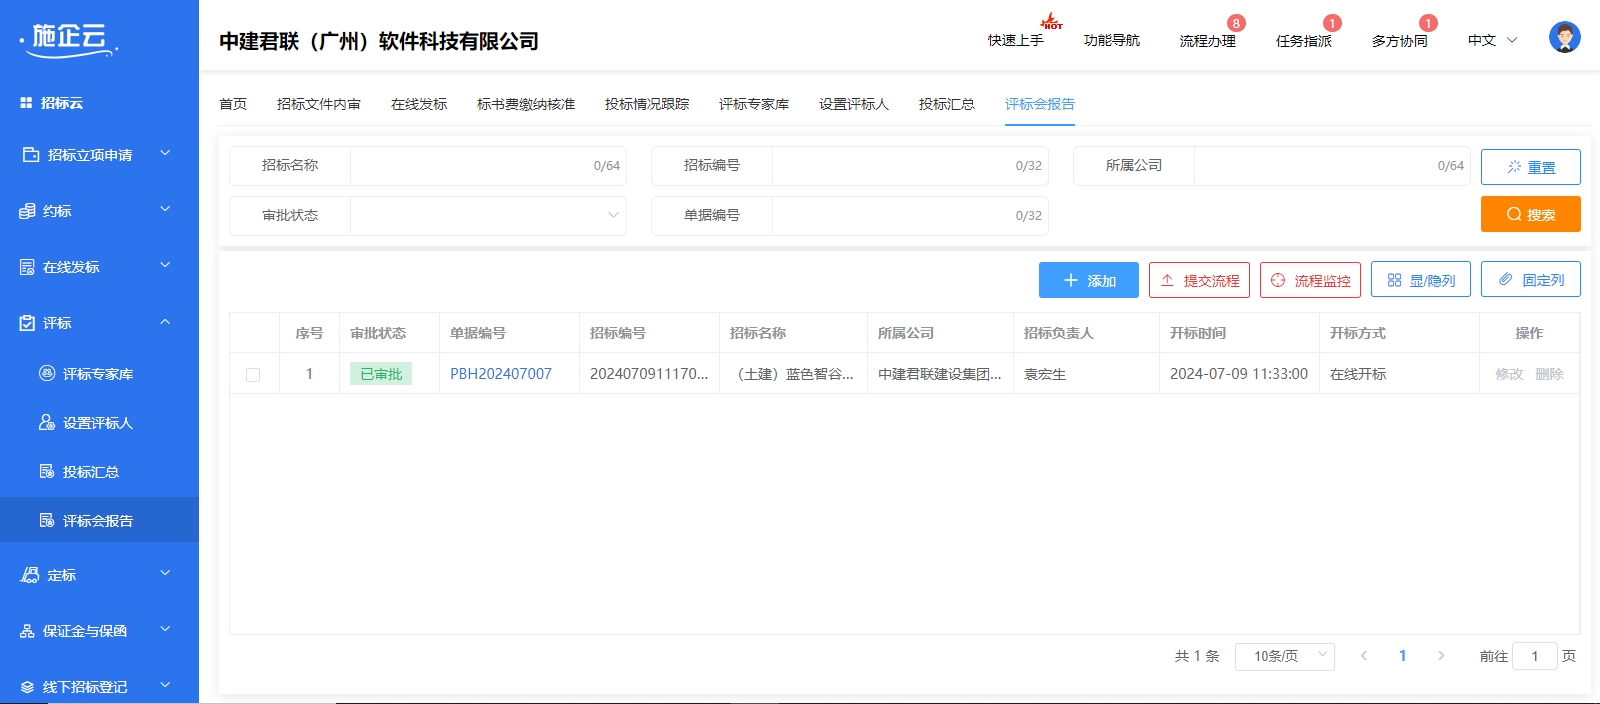Click the 显/隐列 column toggle button
The height and width of the screenshot is (704, 1600).
[x=1420, y=280]
